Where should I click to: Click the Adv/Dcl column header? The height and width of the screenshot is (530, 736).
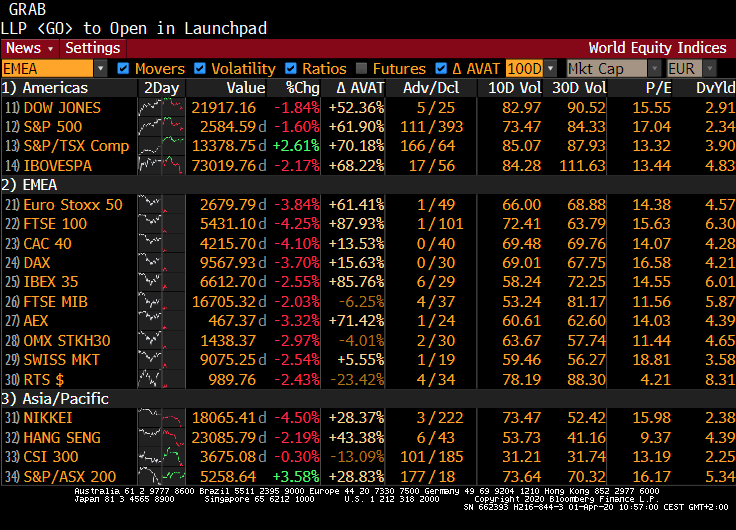click(431, 88)
